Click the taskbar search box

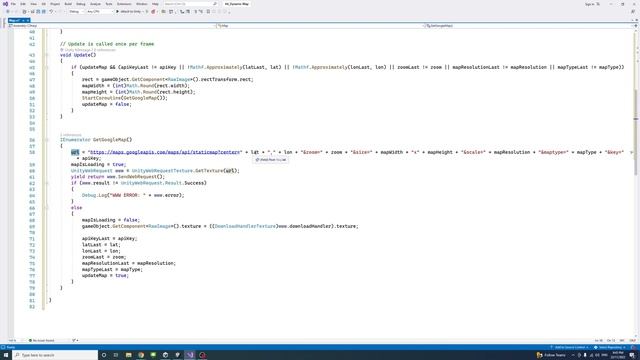coord(55,355)
